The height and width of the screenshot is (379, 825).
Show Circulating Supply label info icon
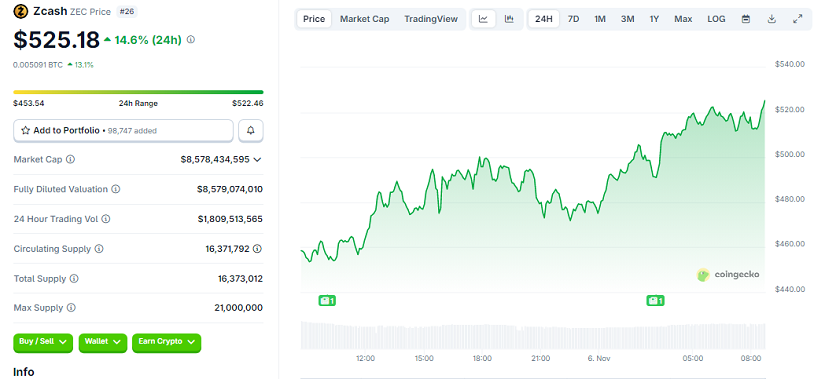point(99,249)
